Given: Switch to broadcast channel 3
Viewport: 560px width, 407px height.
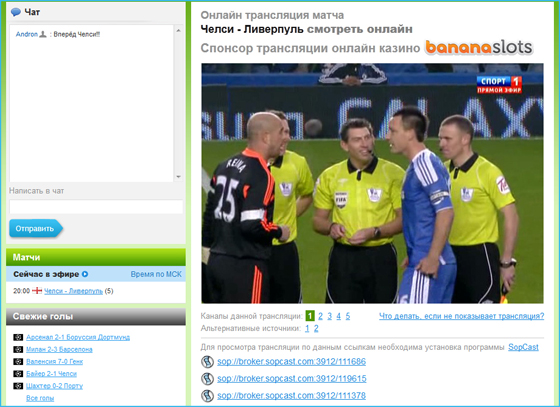Looking at the screenshot, I should (329, 316).
